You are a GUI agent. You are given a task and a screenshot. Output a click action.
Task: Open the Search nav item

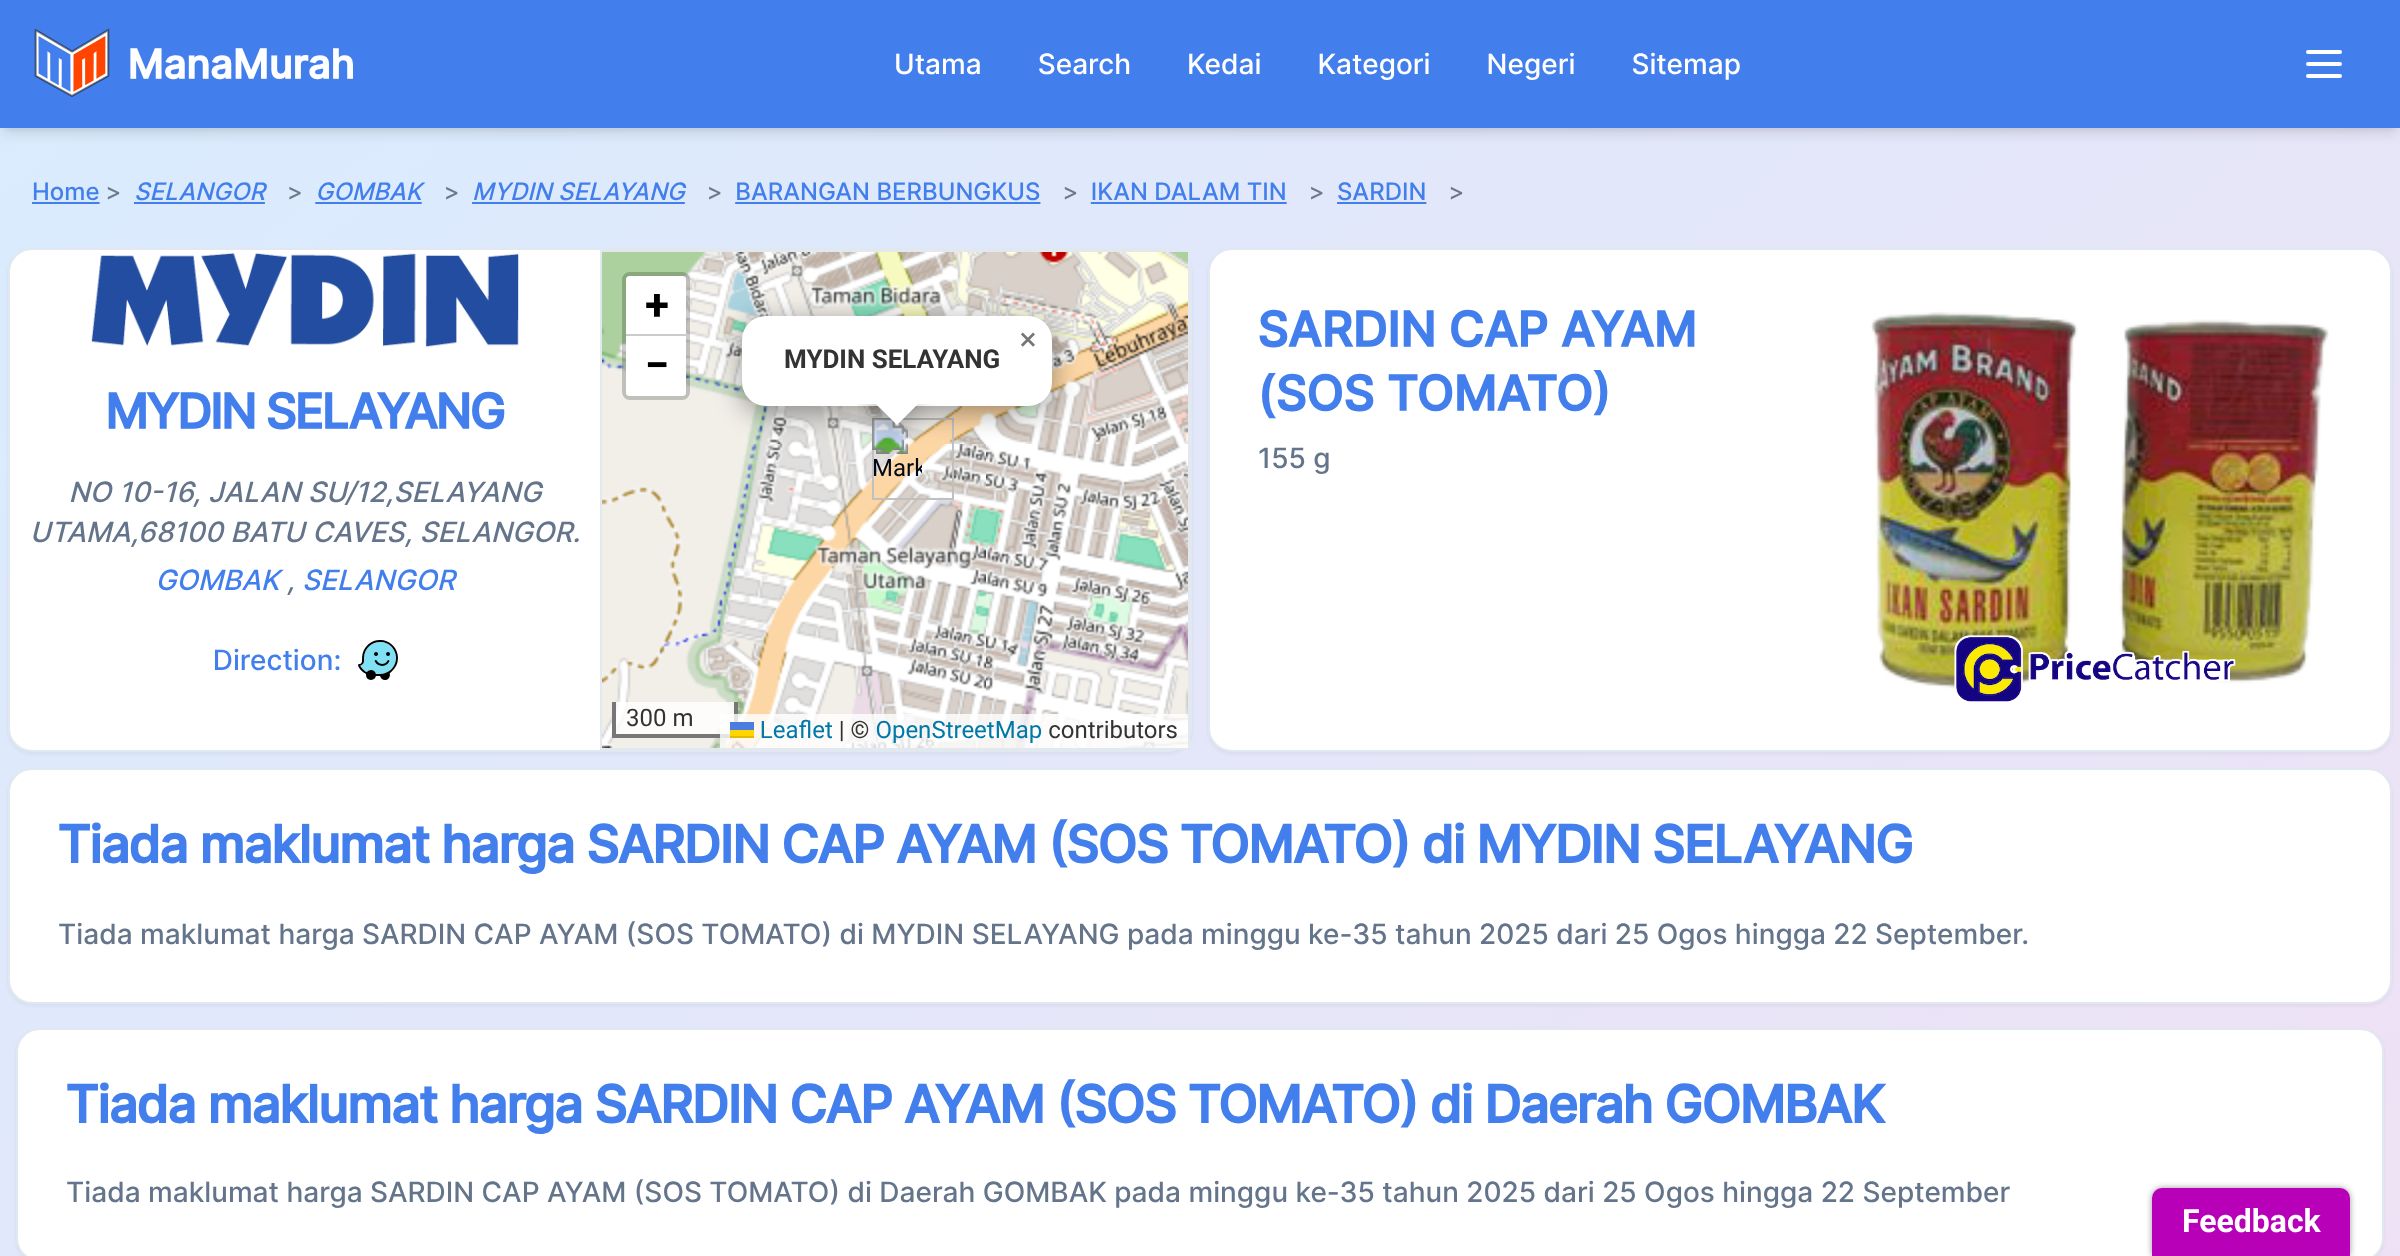coord(1084,64)
